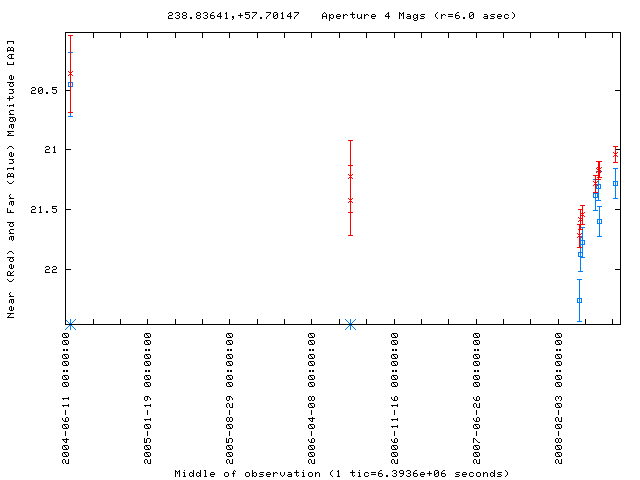
Task: Click the plot title coordinates 238.83641,+57.70147
Action: click(233, 16)
